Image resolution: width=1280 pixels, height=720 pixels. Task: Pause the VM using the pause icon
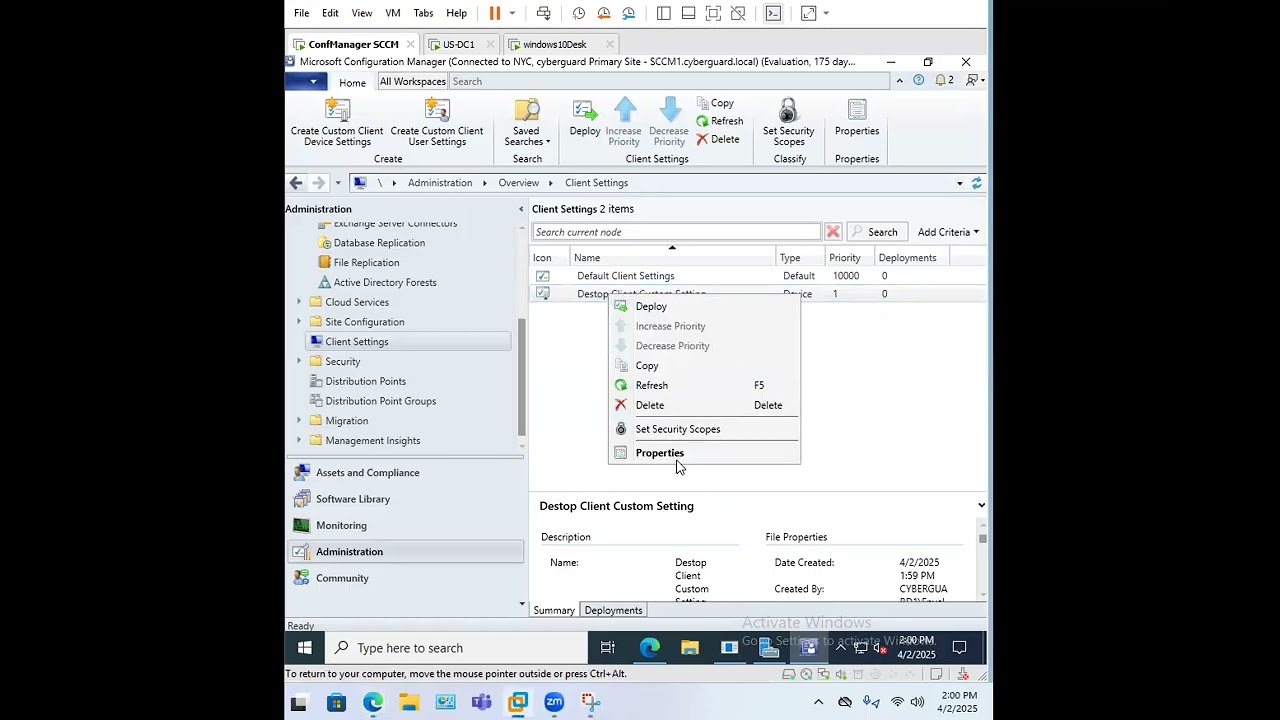(x=494, y=13)
